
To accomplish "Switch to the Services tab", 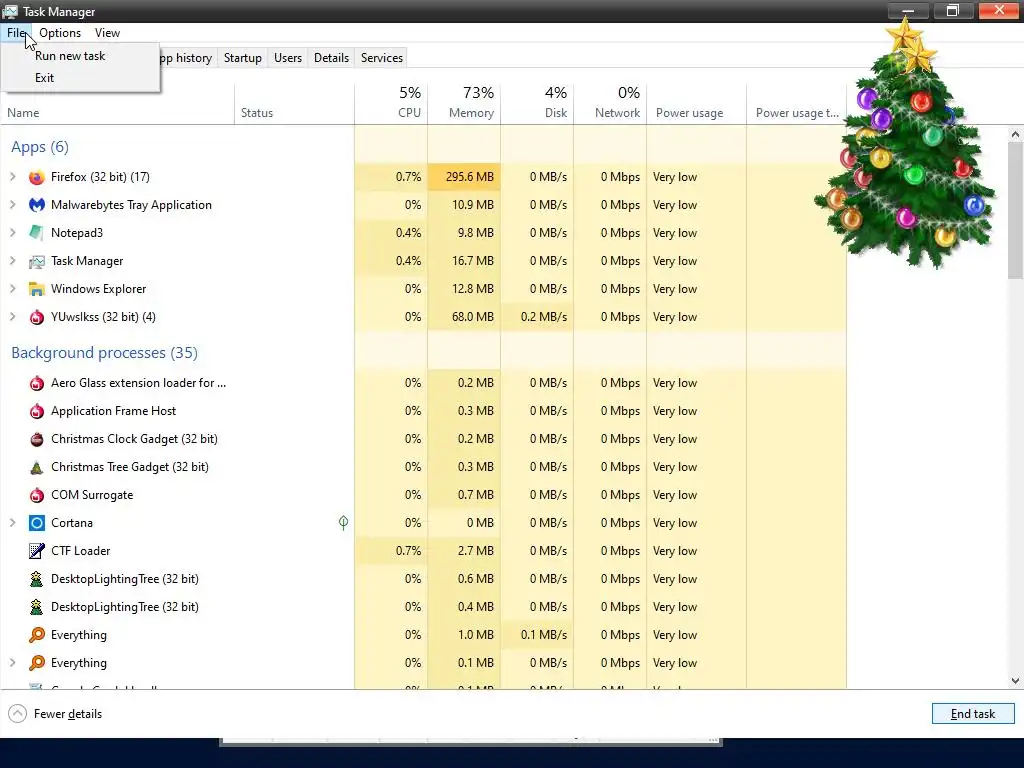I will pos(382,58).
